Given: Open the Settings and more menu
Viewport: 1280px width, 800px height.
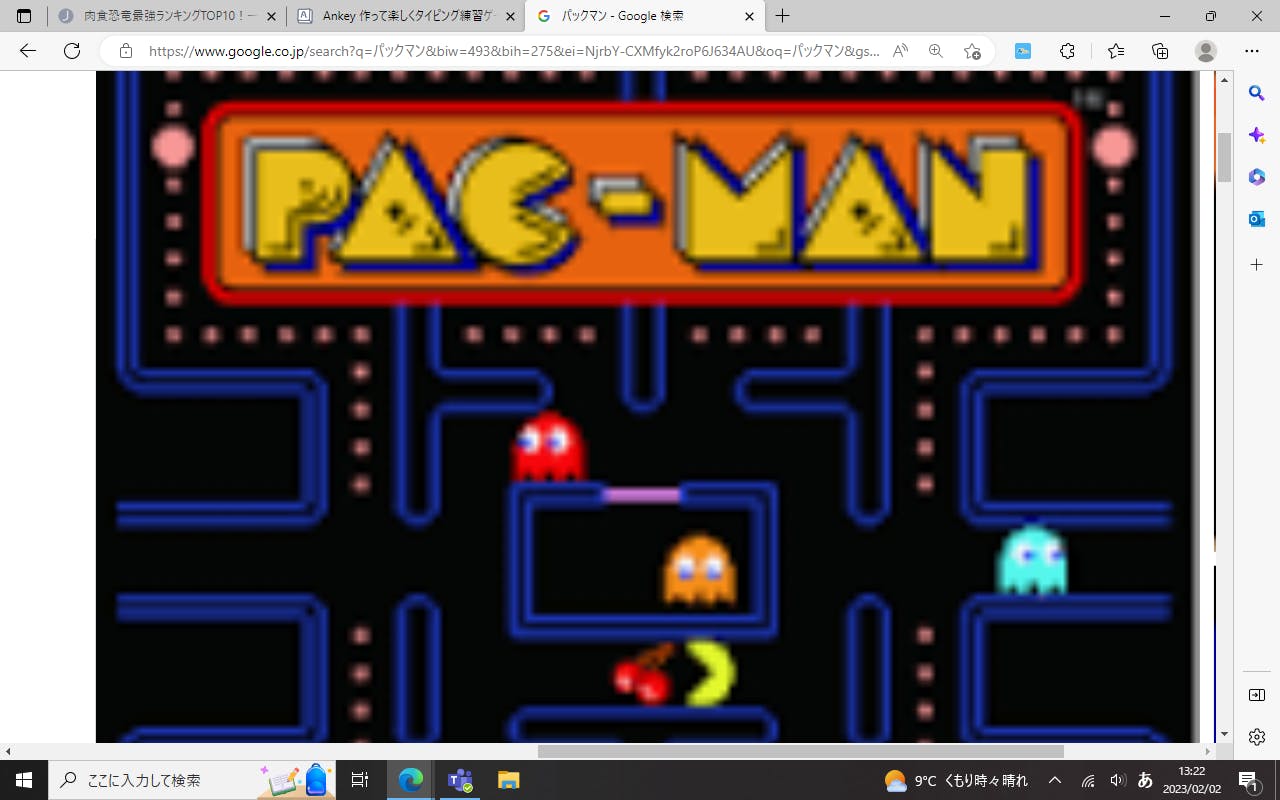Looking at the screenshot, I should pos(1252,51).
